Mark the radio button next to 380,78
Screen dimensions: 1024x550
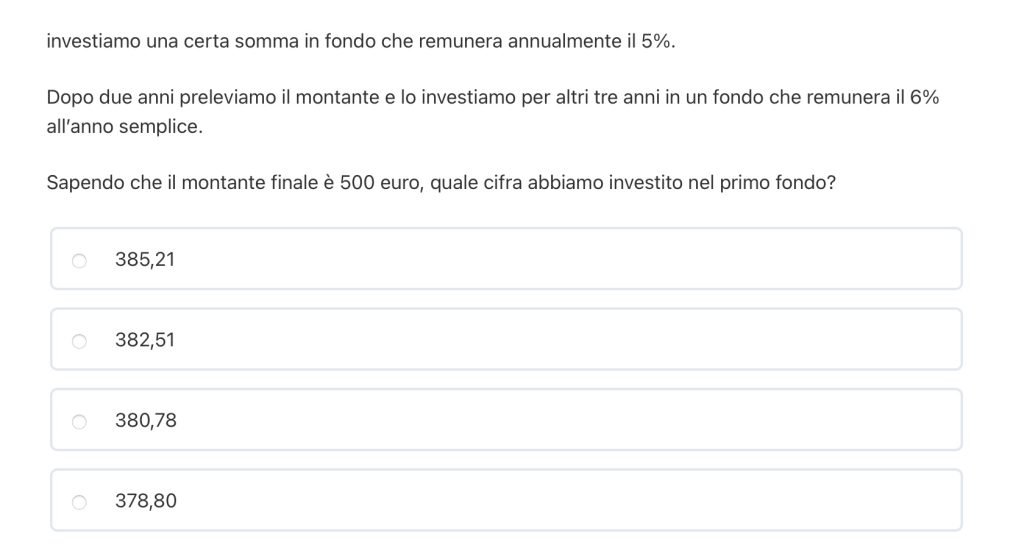[79, 422]
